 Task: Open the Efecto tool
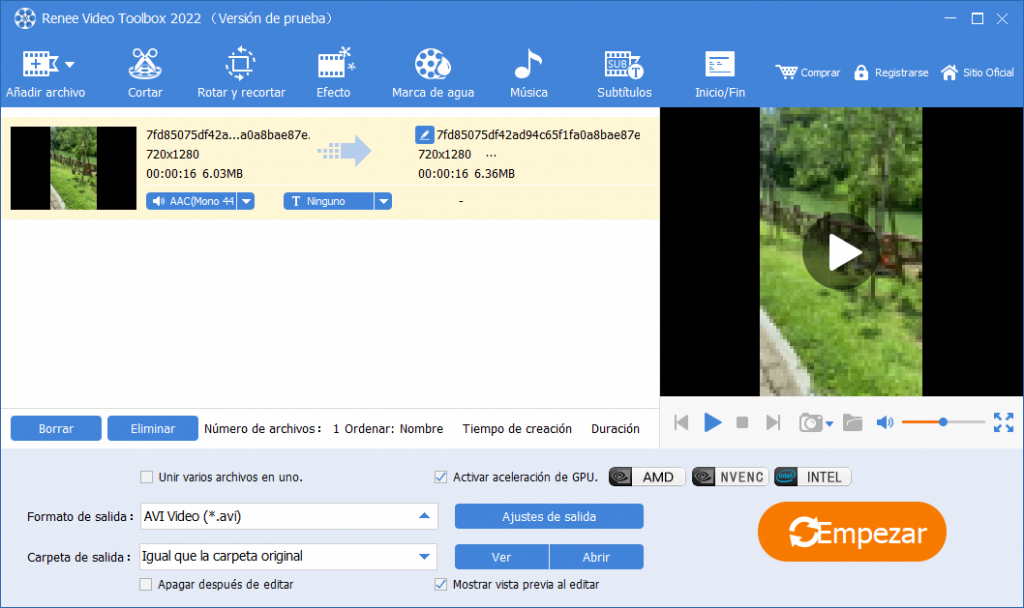point(333,70)
